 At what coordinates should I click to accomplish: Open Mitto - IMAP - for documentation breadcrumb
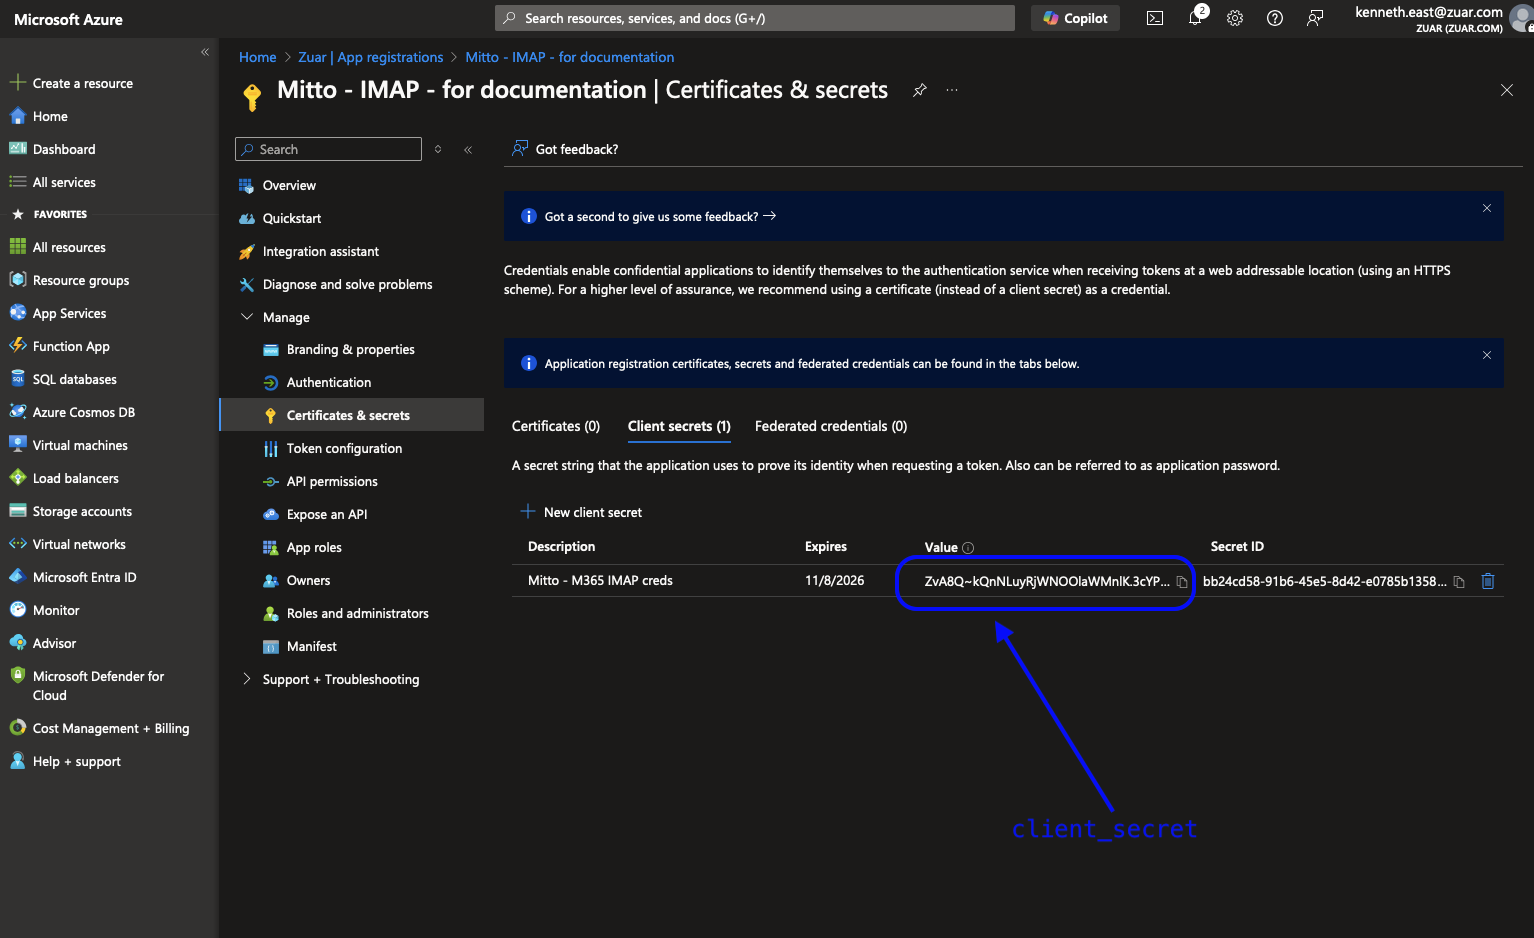[570, 57]
